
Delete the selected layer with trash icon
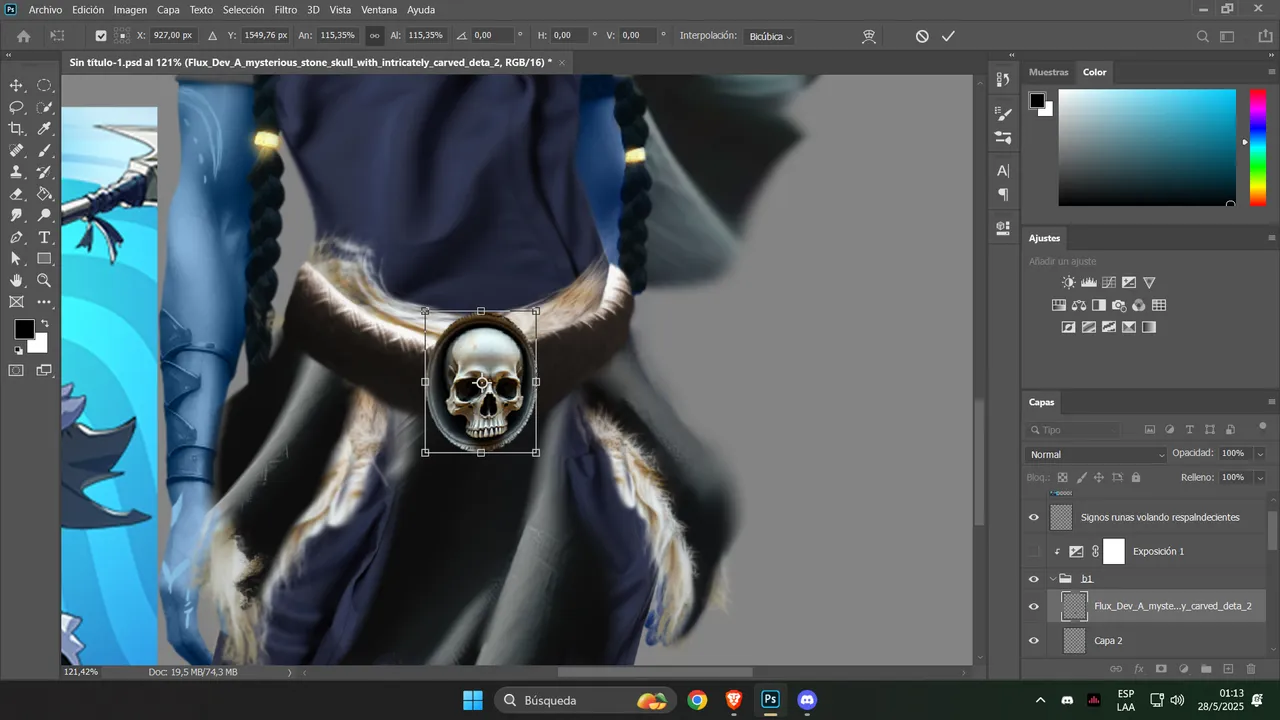1251,669
